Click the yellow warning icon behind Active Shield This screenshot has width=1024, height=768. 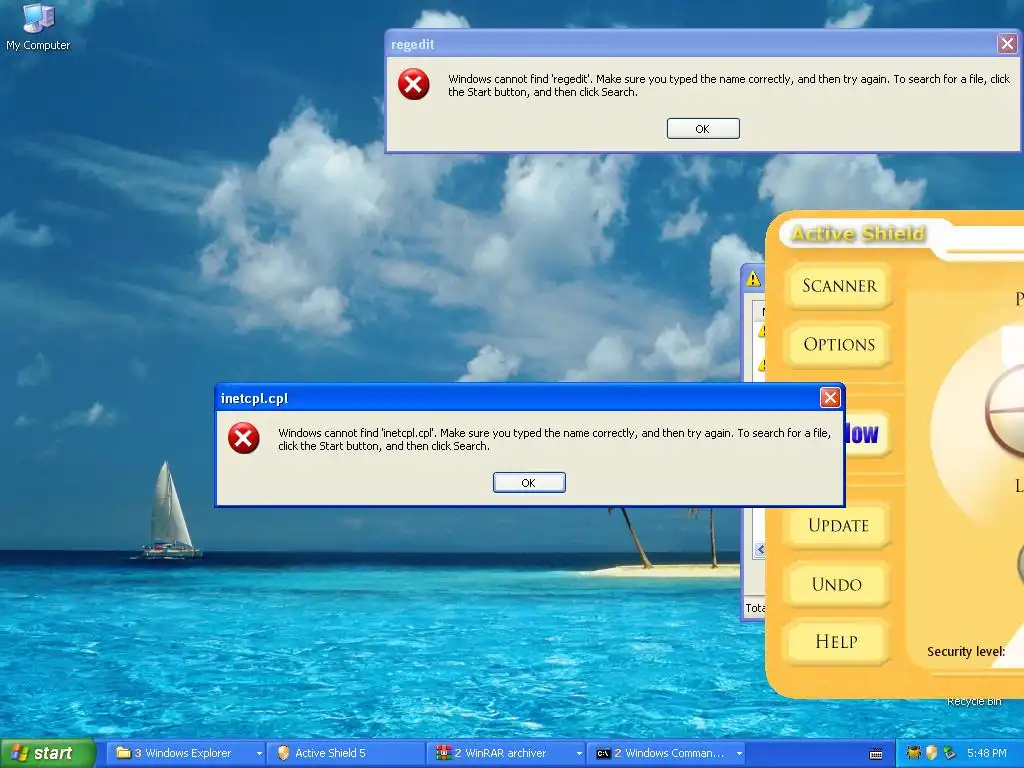coord(754,280)
